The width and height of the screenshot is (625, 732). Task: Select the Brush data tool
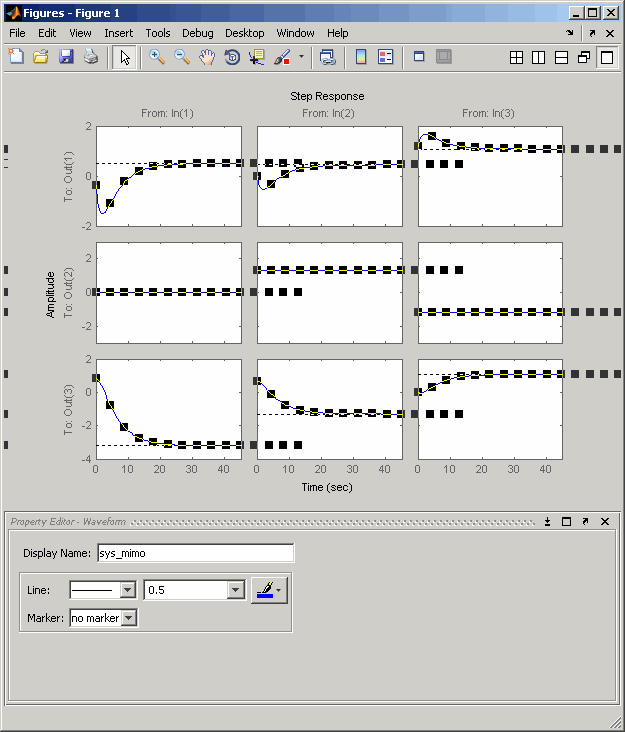tap(282, 57)
